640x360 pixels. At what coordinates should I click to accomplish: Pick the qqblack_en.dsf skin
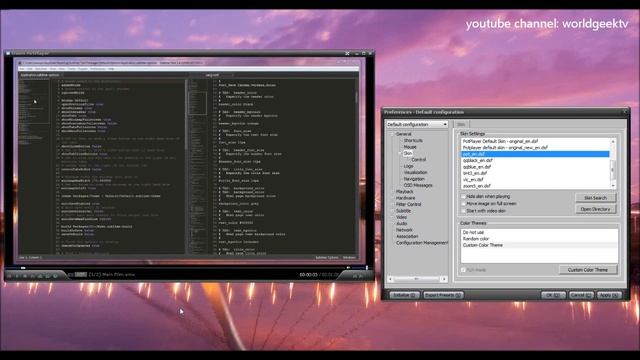[535, 160]
